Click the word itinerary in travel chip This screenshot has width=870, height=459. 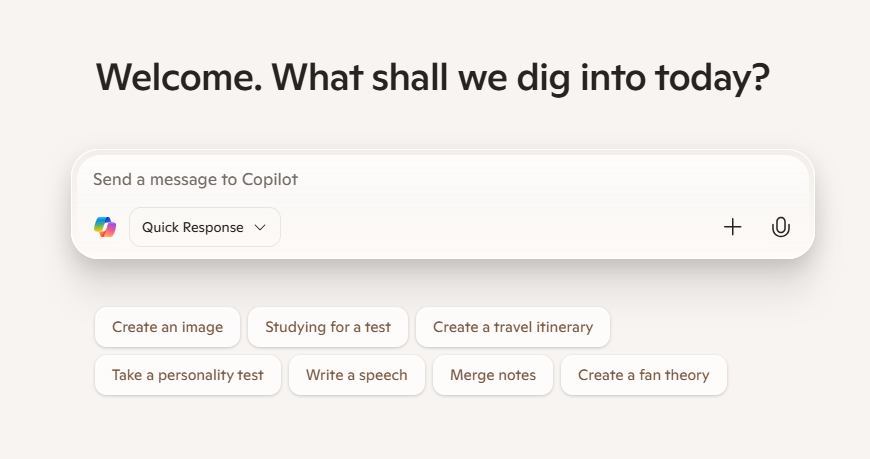click(x=565, y=327)
